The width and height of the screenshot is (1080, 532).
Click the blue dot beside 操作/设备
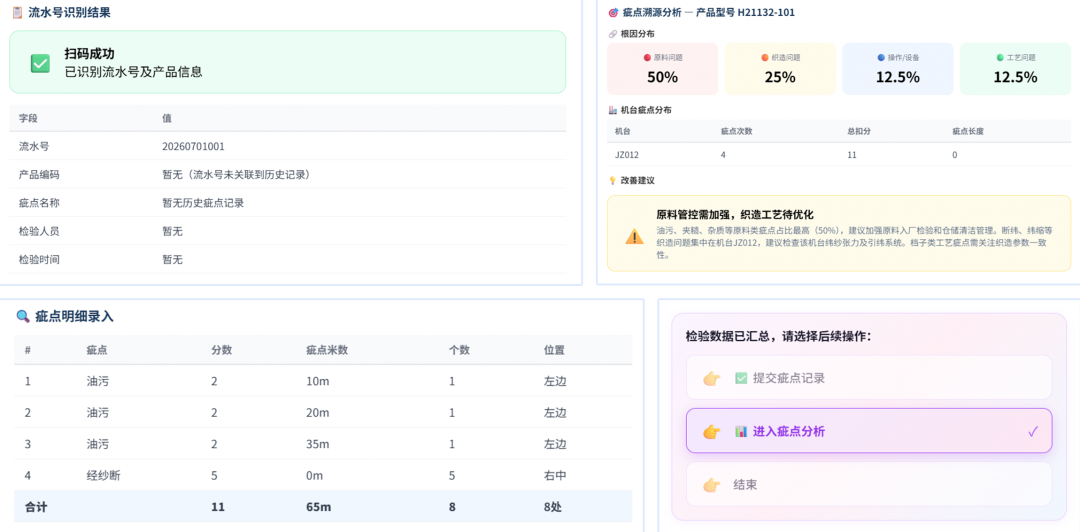click(881, 58)
